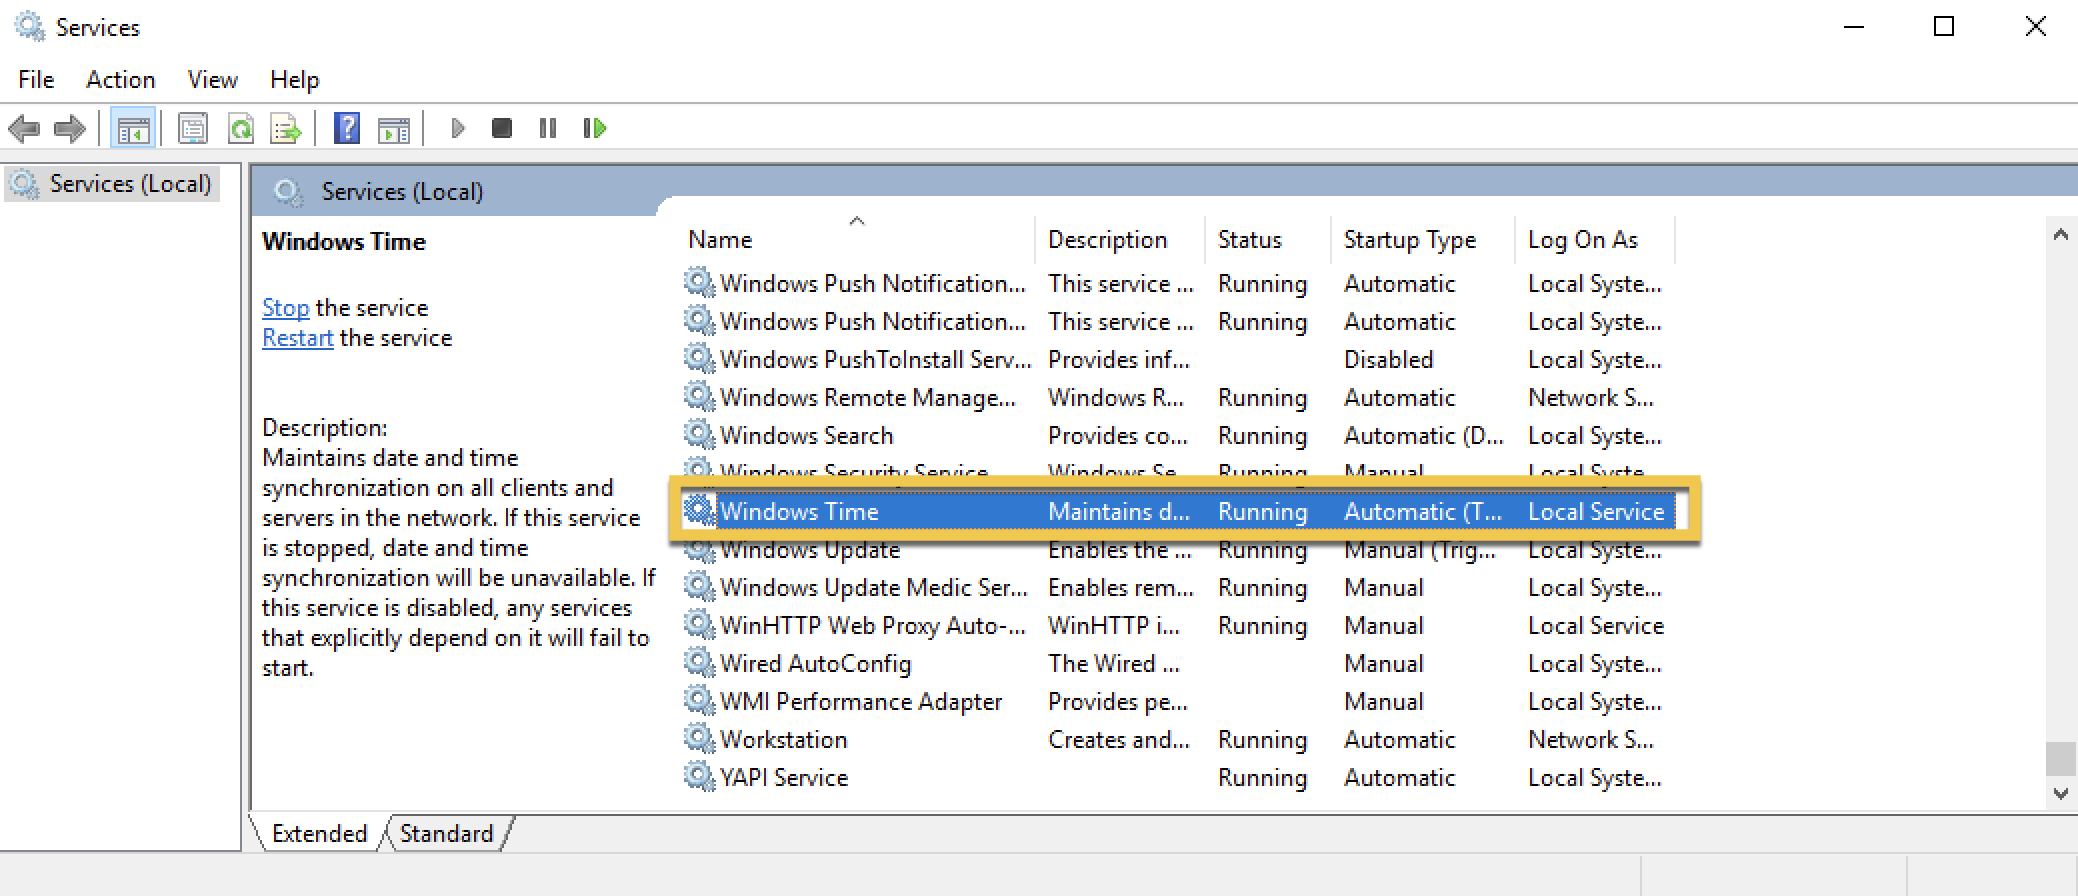The height and width of the screenshot is (896, 2078).
Task: Click the Restart the service link
Action: [x=297, y=338]
